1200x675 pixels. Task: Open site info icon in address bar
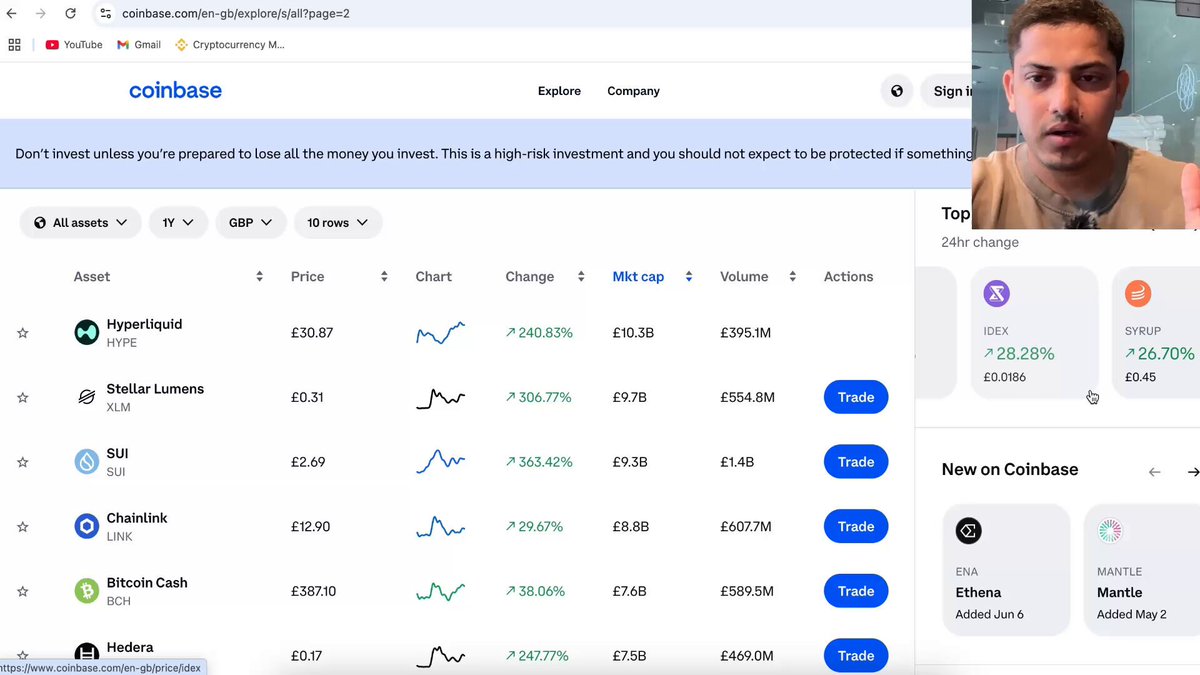point(105,14)
